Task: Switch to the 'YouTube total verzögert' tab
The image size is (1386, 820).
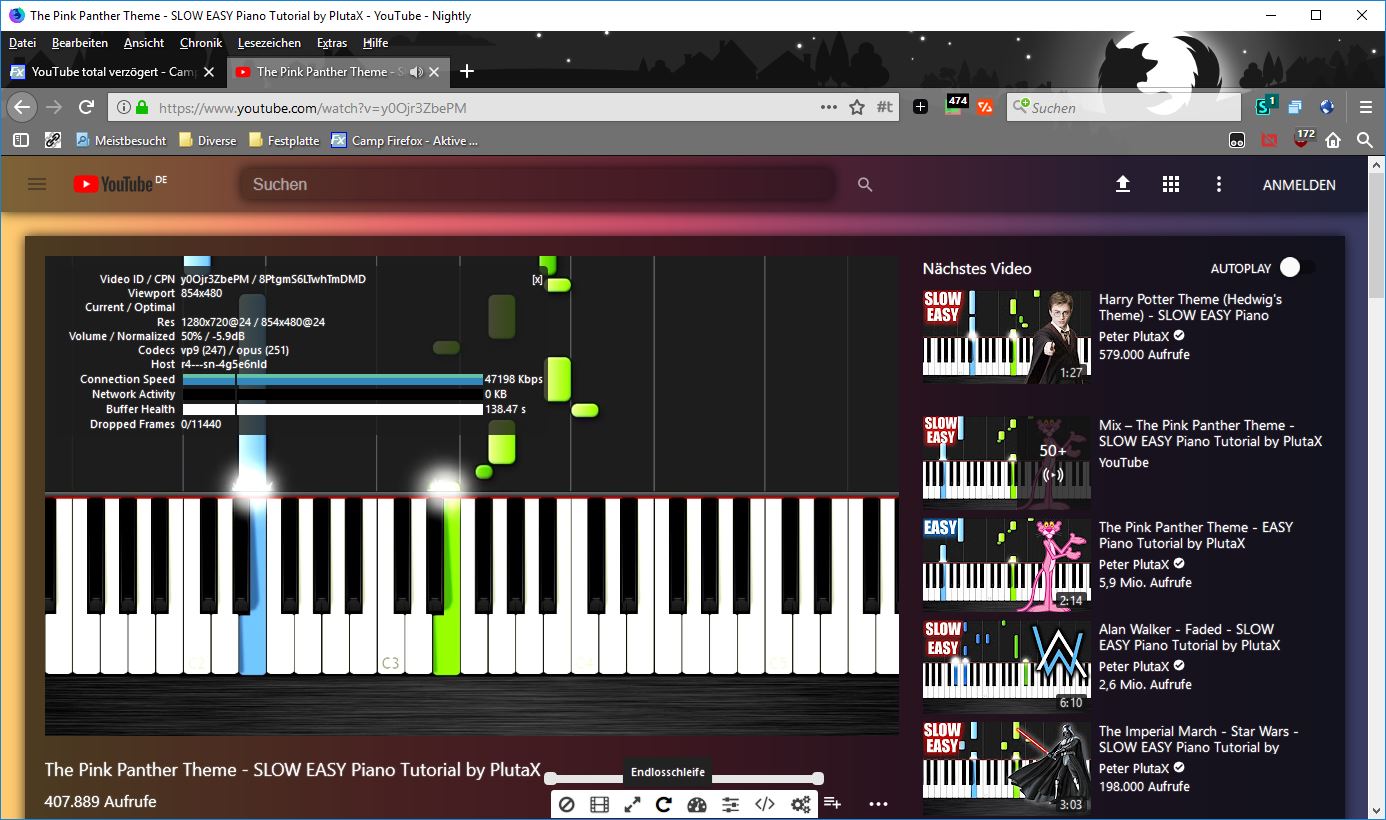Action: (x=105, y=72)
